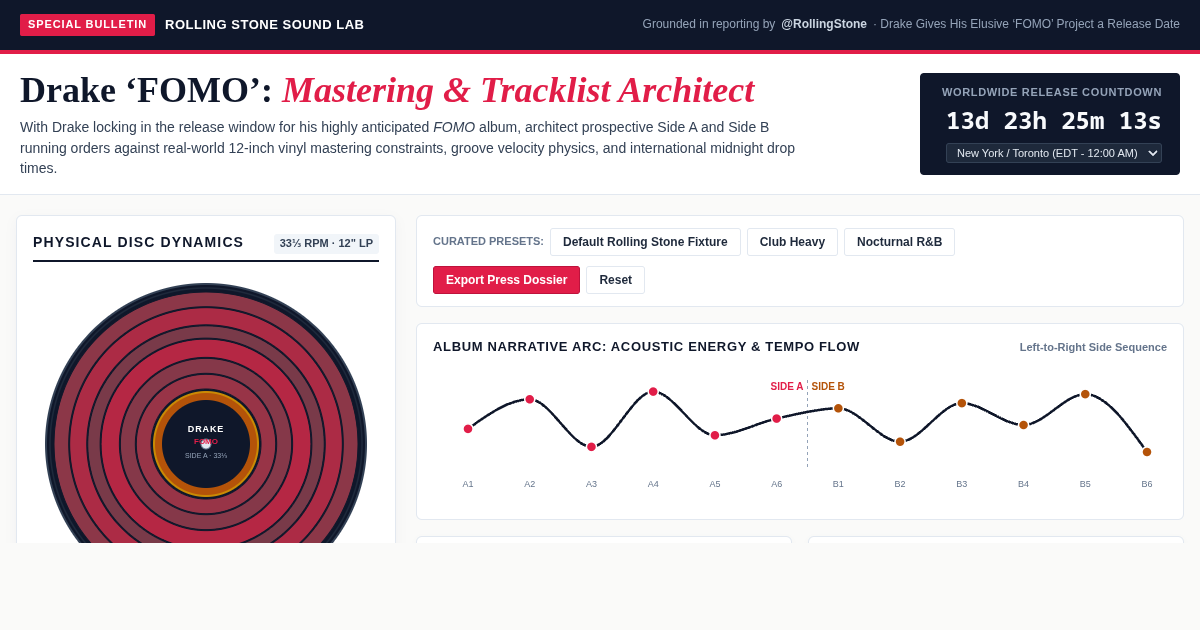Click the SPECIAL BULLETIN badge
Viewport: 1200px width, 630px height.
pyautogui.click(x=88, y=24)
